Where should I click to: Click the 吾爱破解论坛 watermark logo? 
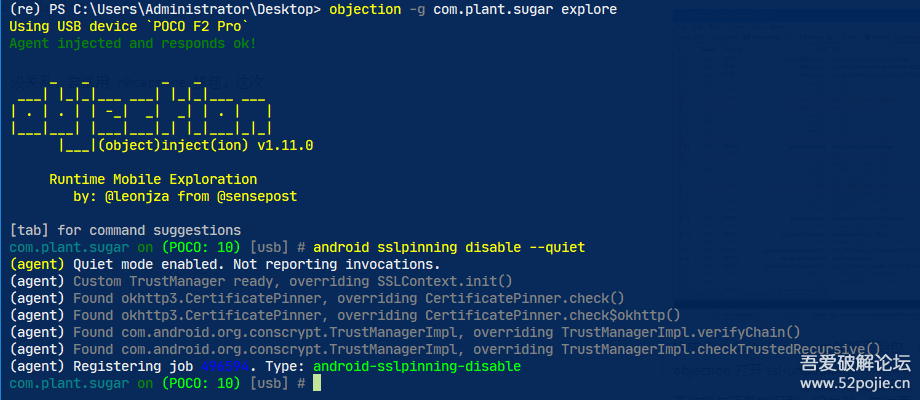855,362
